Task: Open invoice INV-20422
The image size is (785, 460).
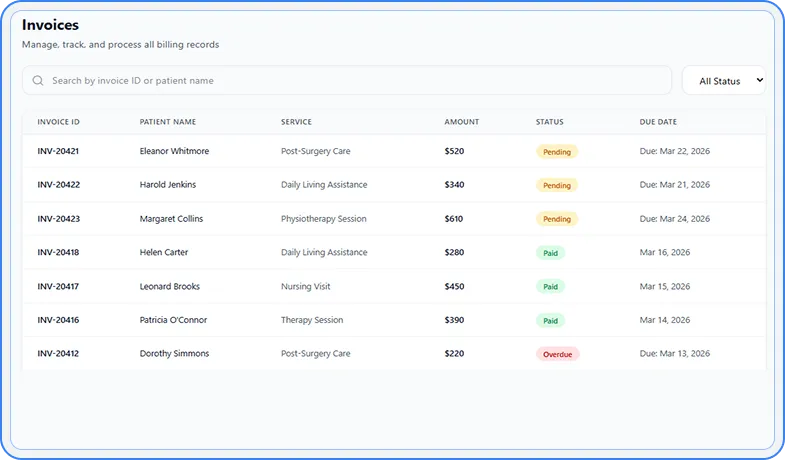Action: click(58, 185)
